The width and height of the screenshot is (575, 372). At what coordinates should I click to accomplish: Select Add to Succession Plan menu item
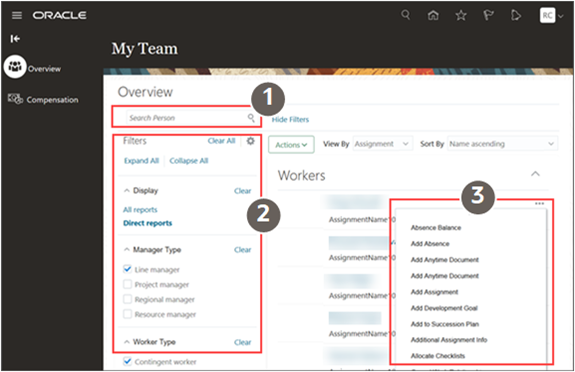tap(445, 324)
